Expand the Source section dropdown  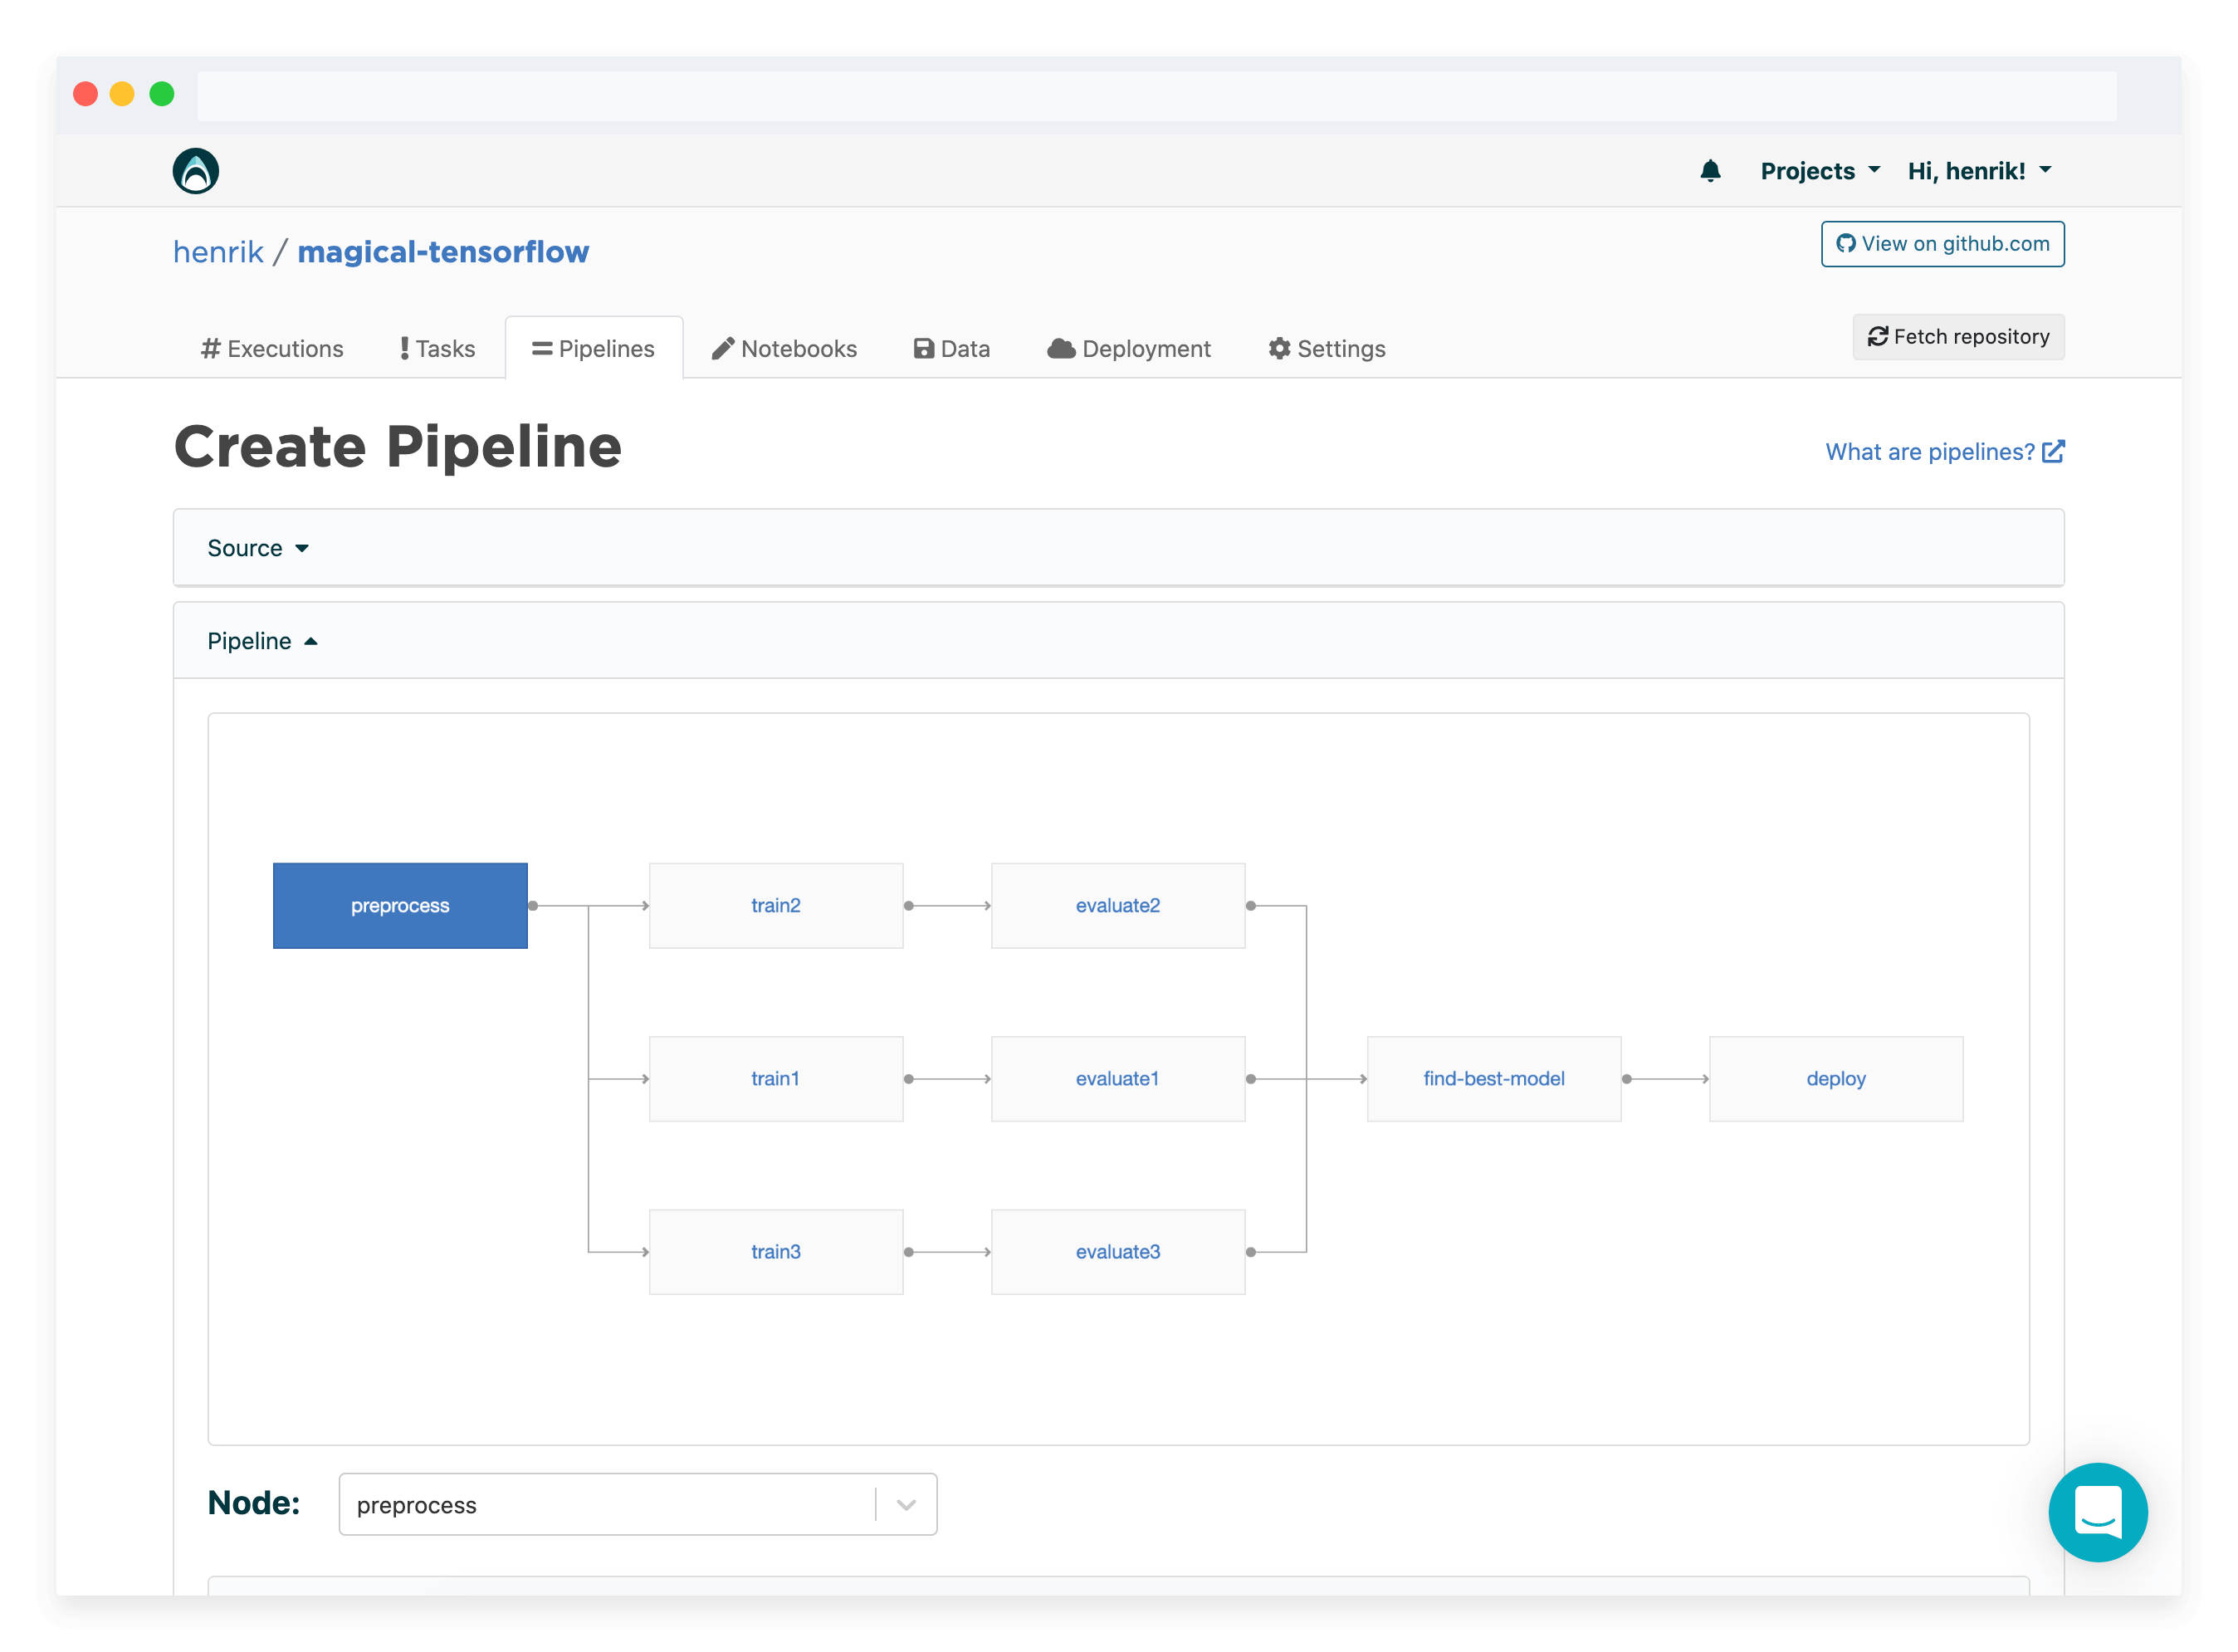pos(257,547)
